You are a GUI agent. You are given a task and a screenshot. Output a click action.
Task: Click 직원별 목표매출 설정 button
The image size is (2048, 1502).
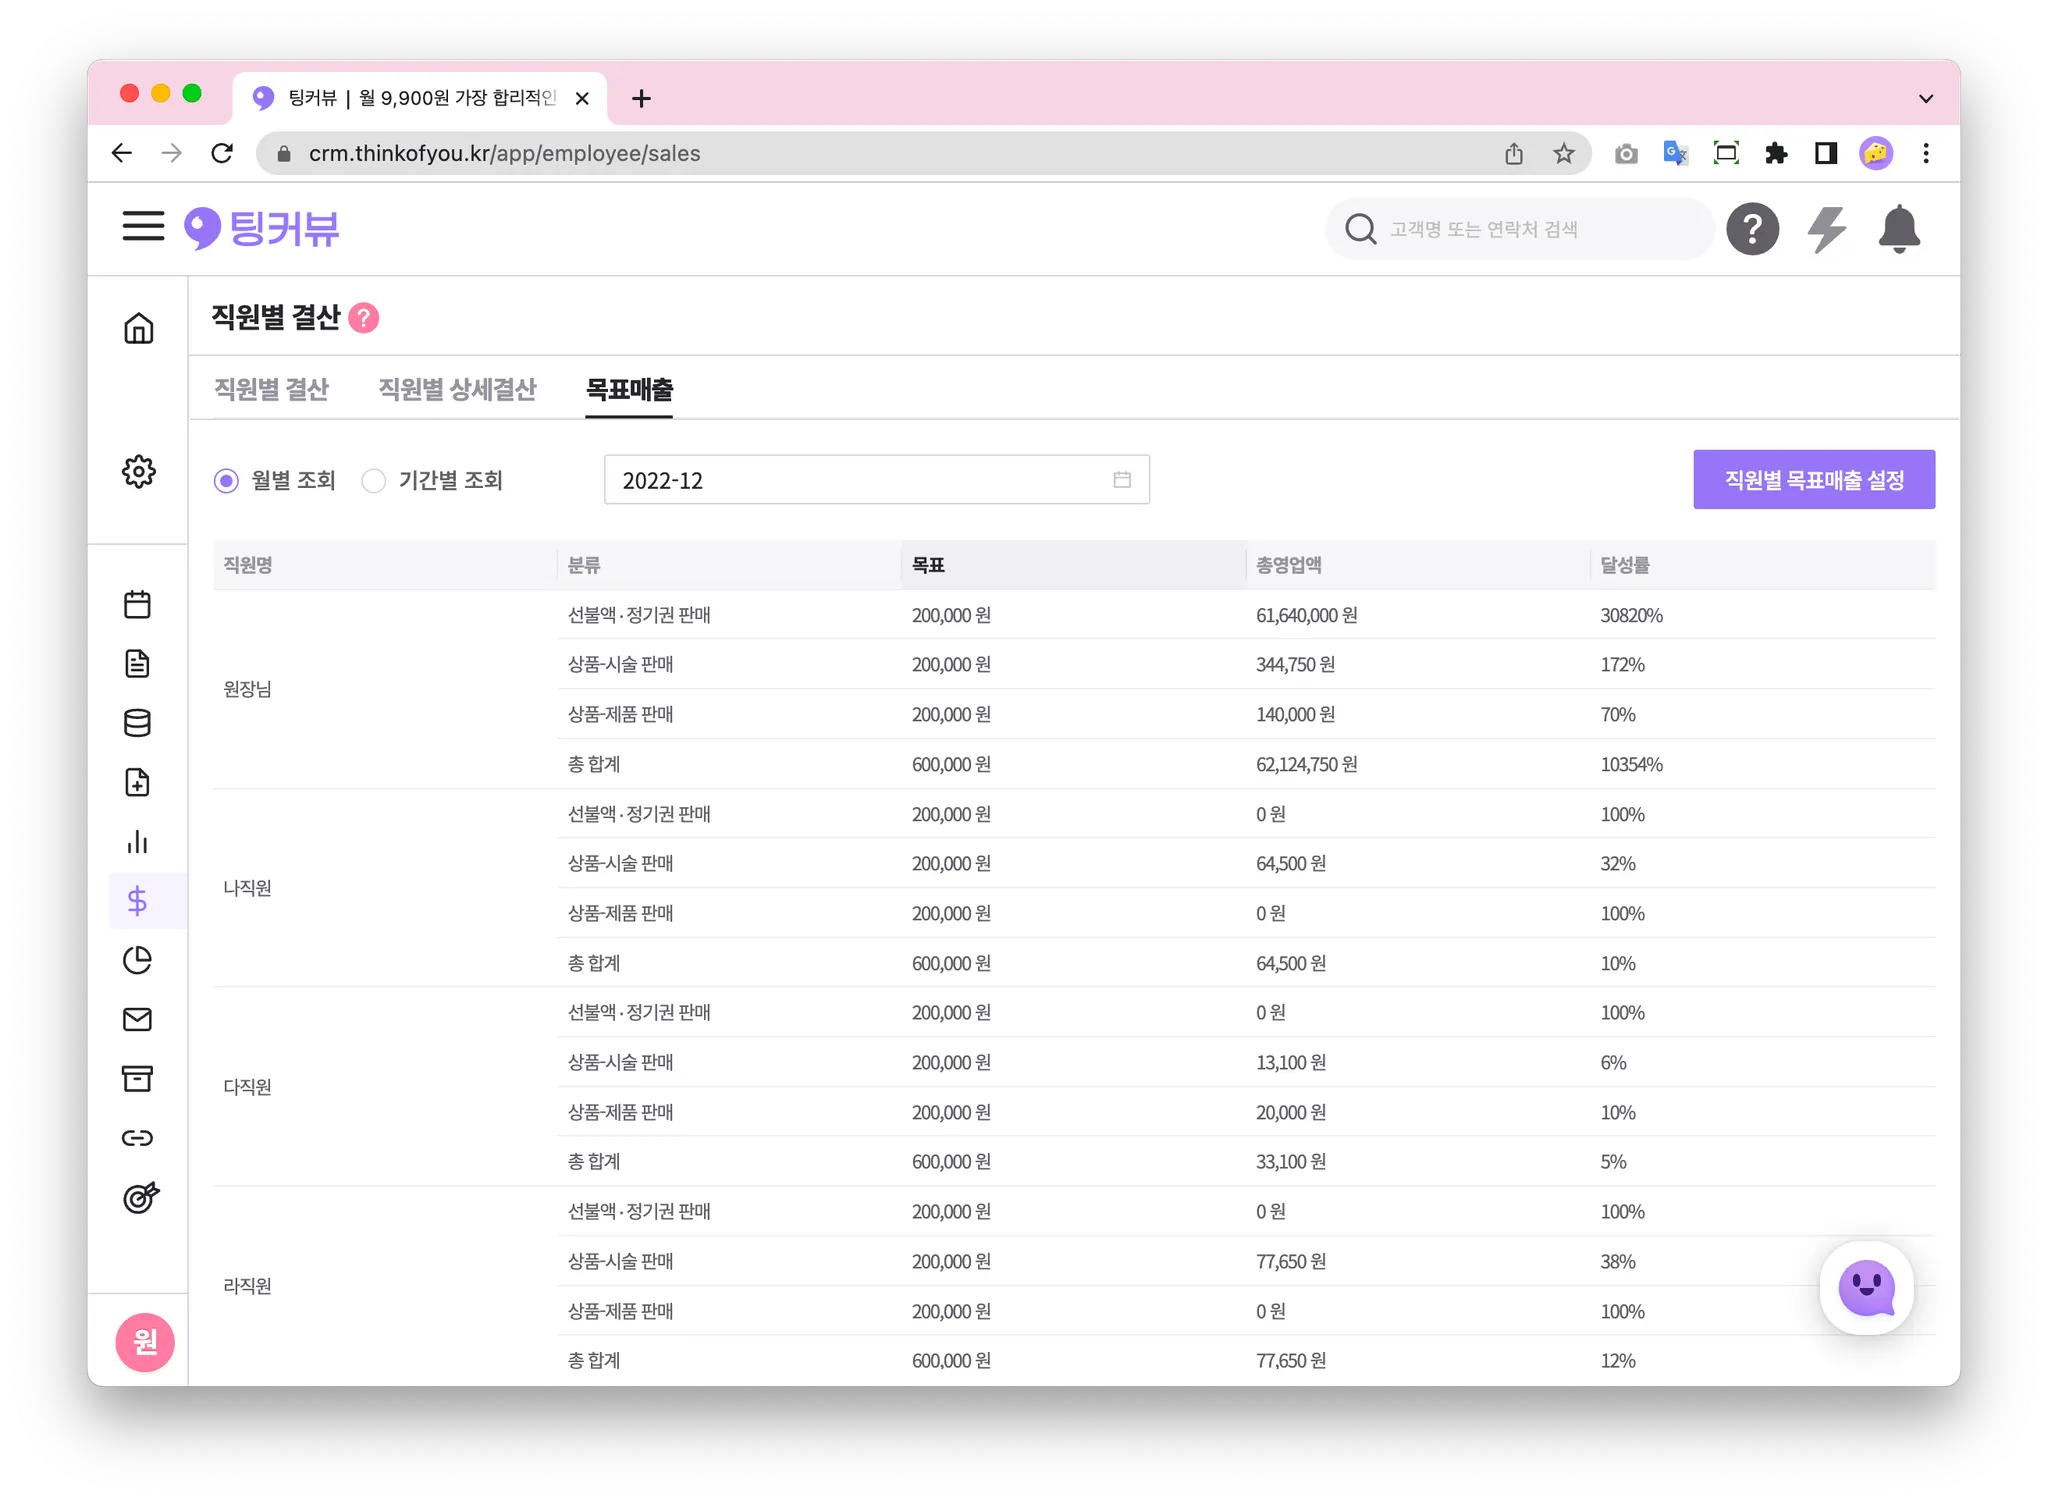tap(1813, 480)
